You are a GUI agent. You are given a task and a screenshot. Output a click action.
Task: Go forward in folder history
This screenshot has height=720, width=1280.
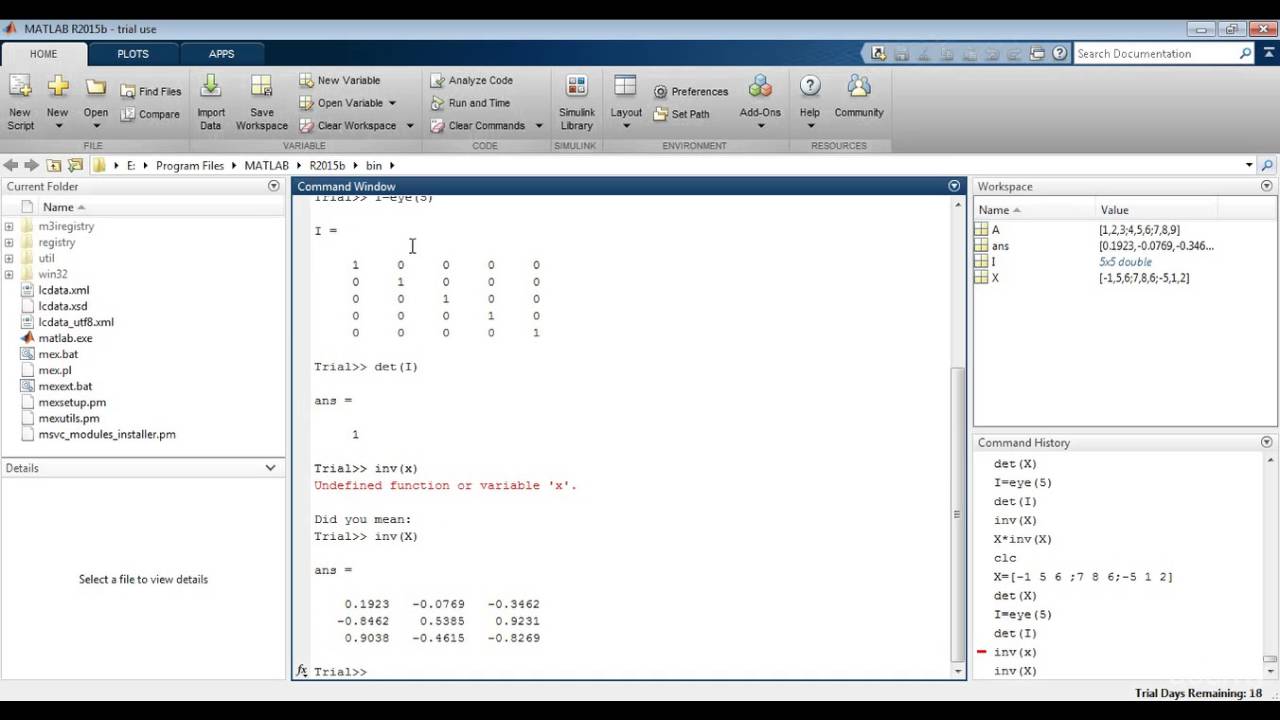(31, 165)
